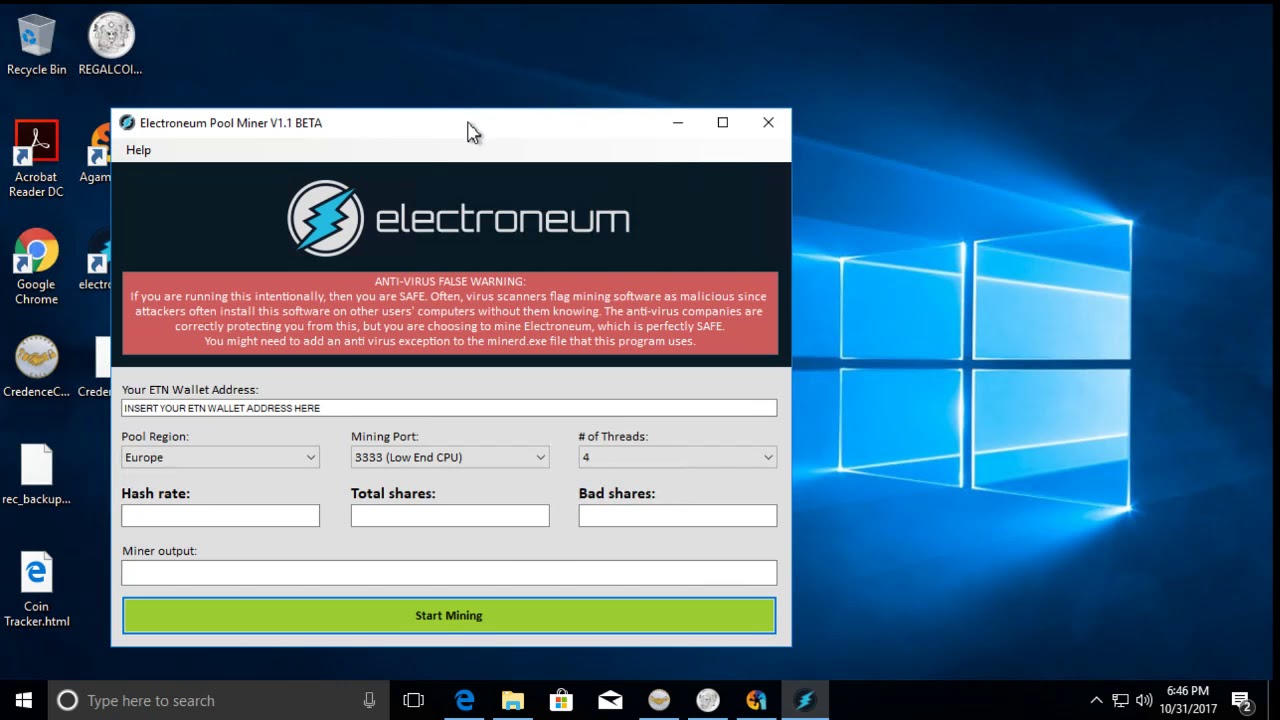Click the Total shares output box
Viewport: 1280px width, 720px height.
tap(450, 515)
